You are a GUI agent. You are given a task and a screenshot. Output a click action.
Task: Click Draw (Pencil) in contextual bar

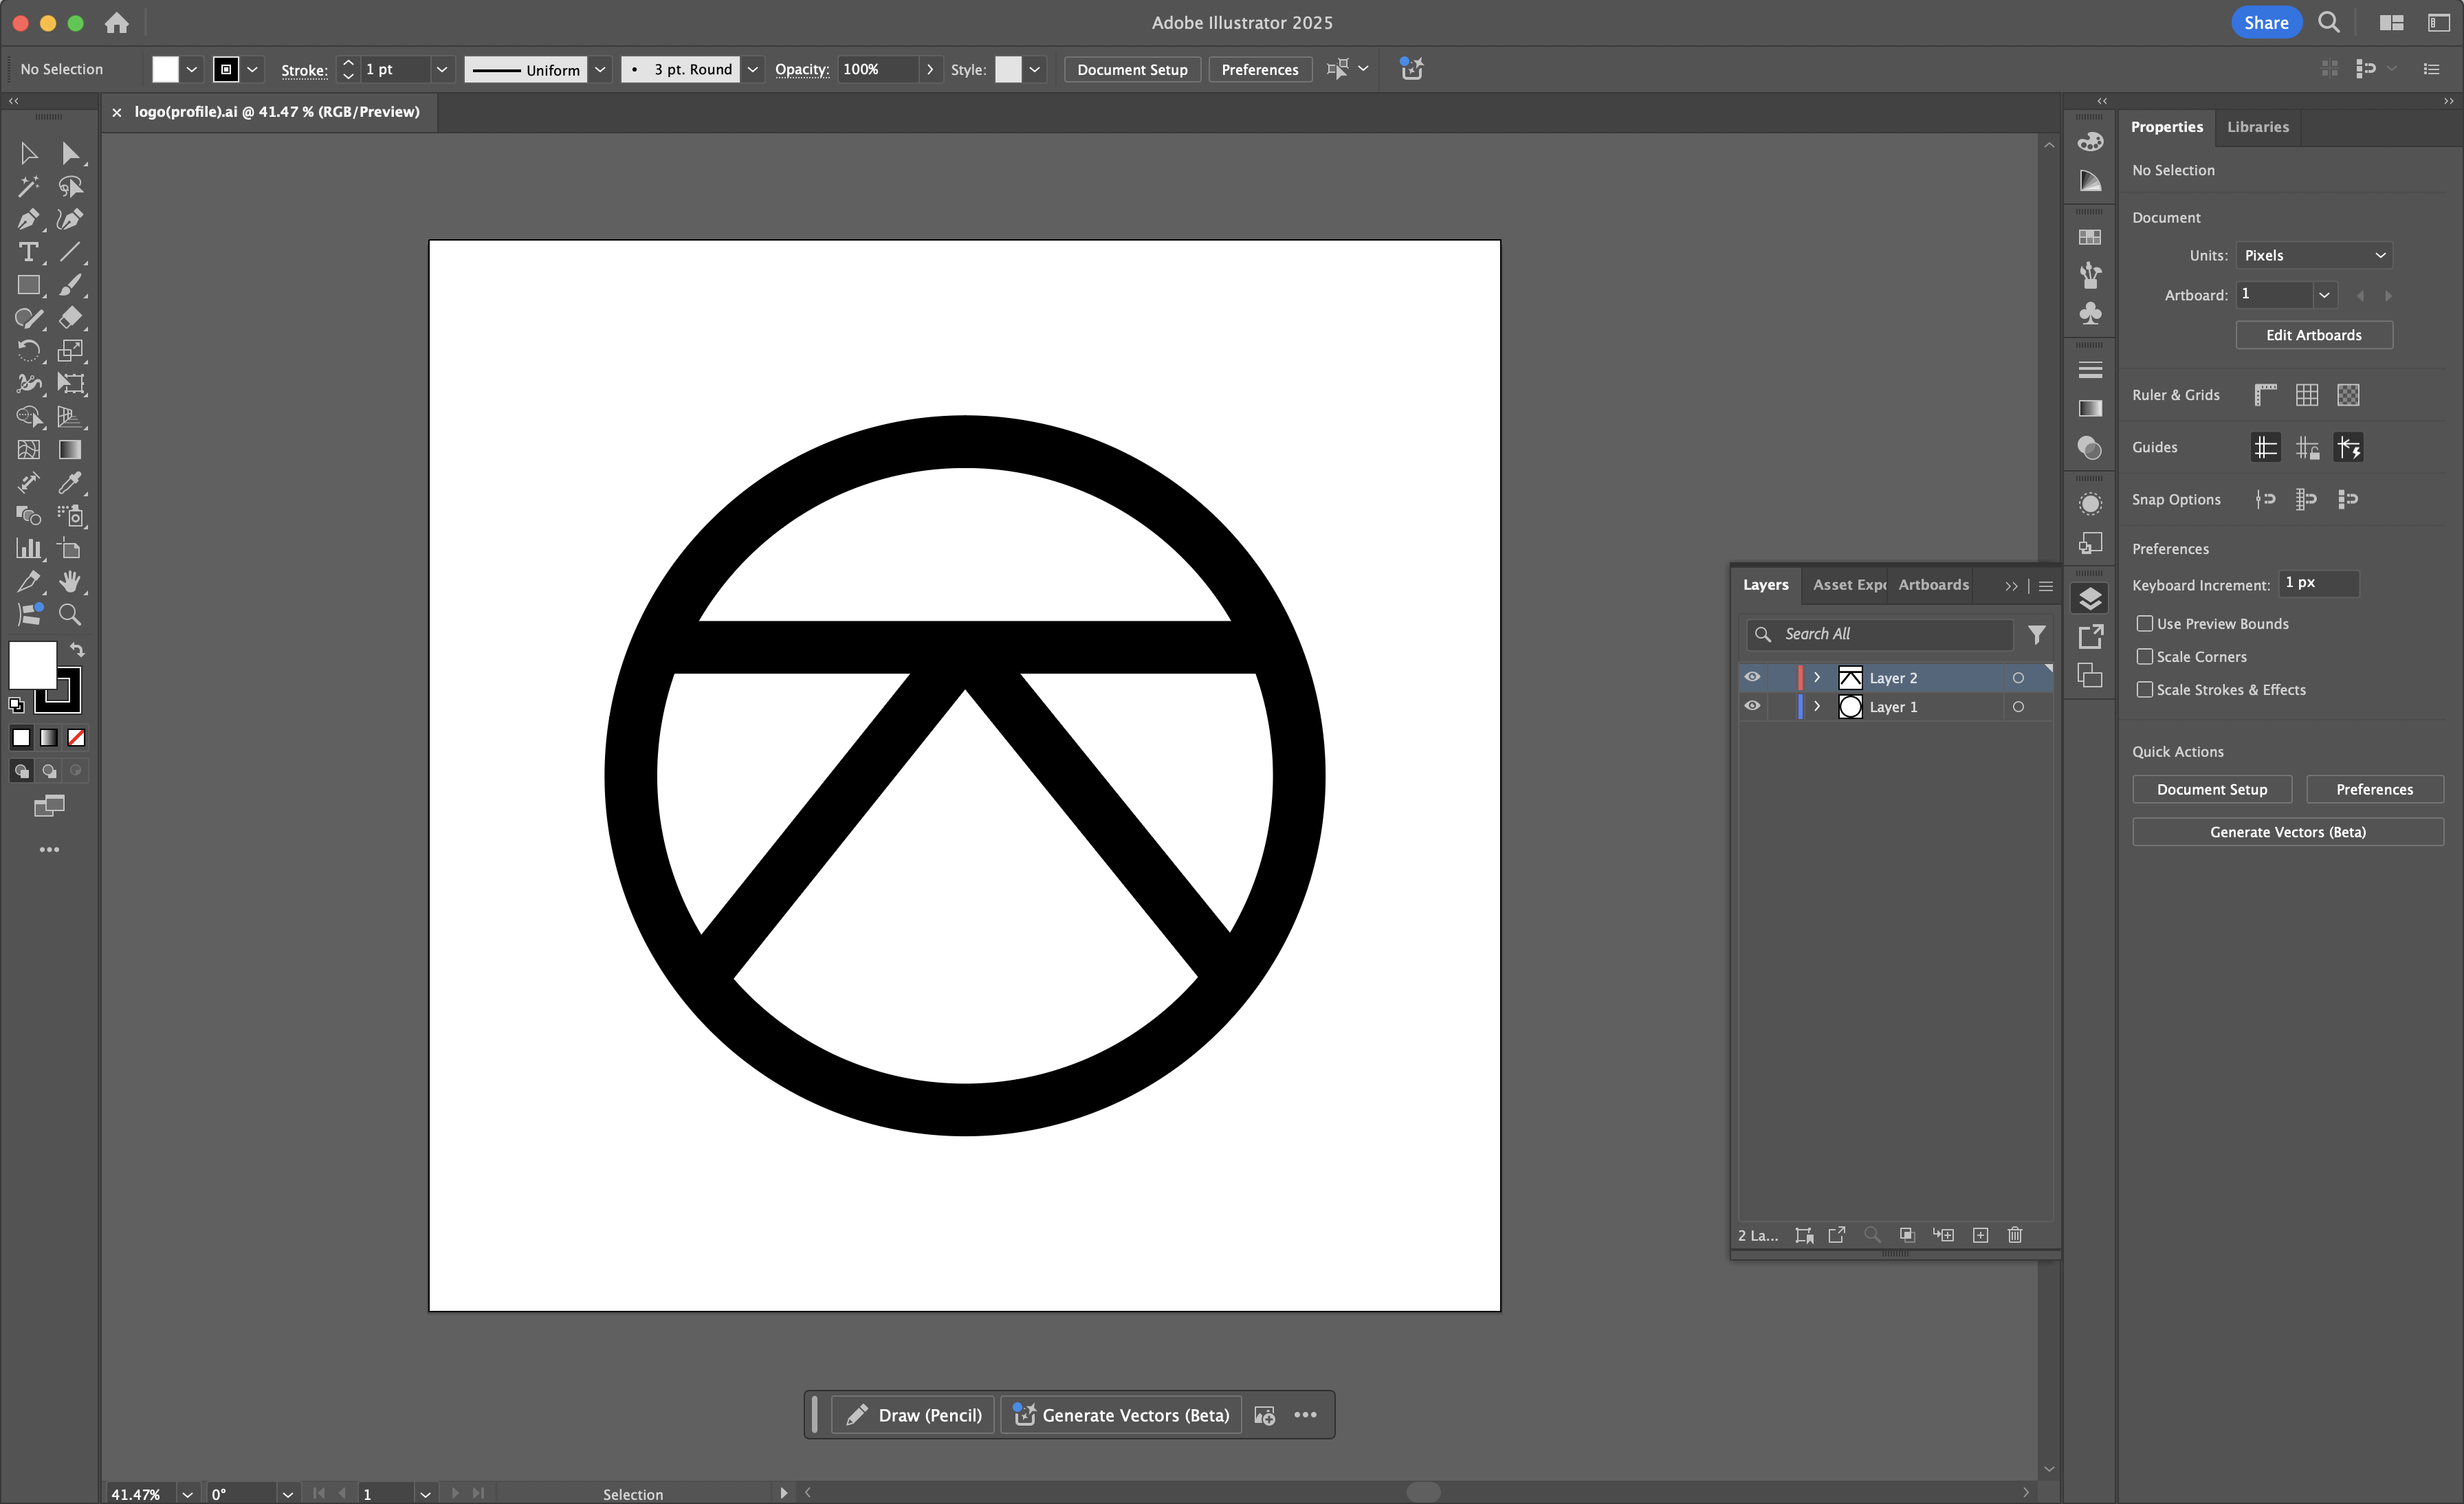pos(913,1415)
